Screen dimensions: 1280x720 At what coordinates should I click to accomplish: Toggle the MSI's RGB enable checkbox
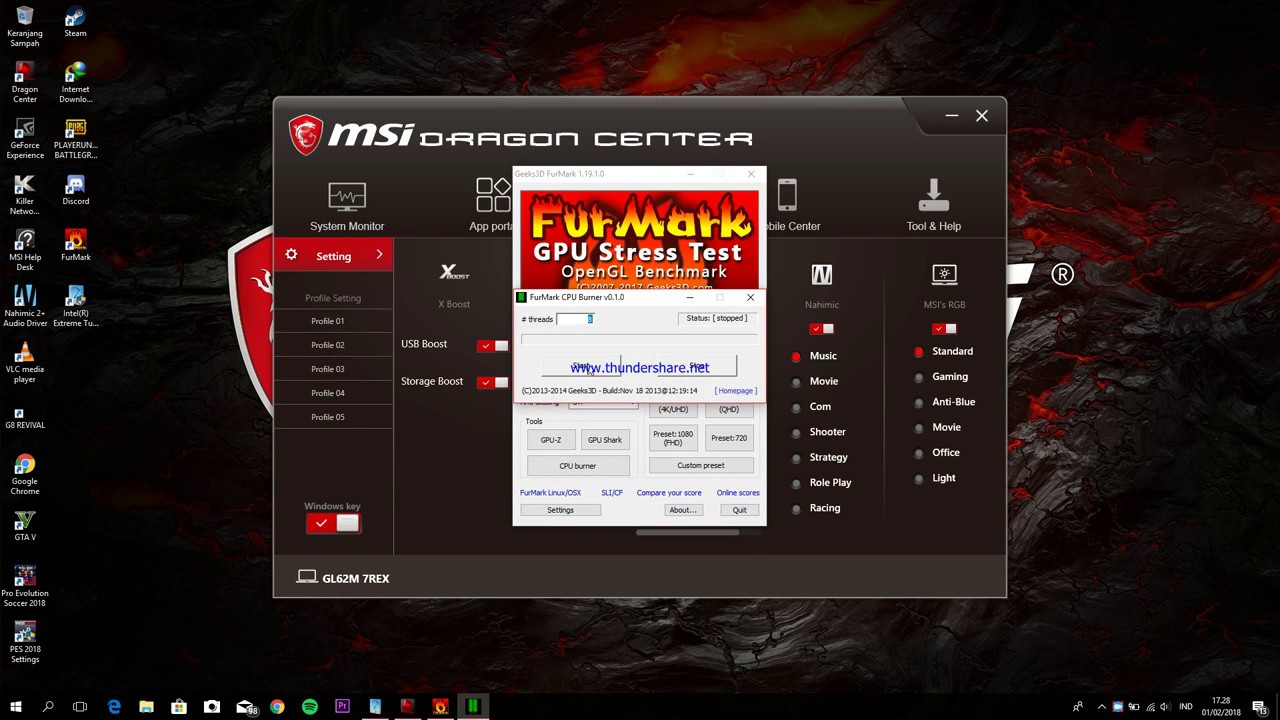[944, 329]
